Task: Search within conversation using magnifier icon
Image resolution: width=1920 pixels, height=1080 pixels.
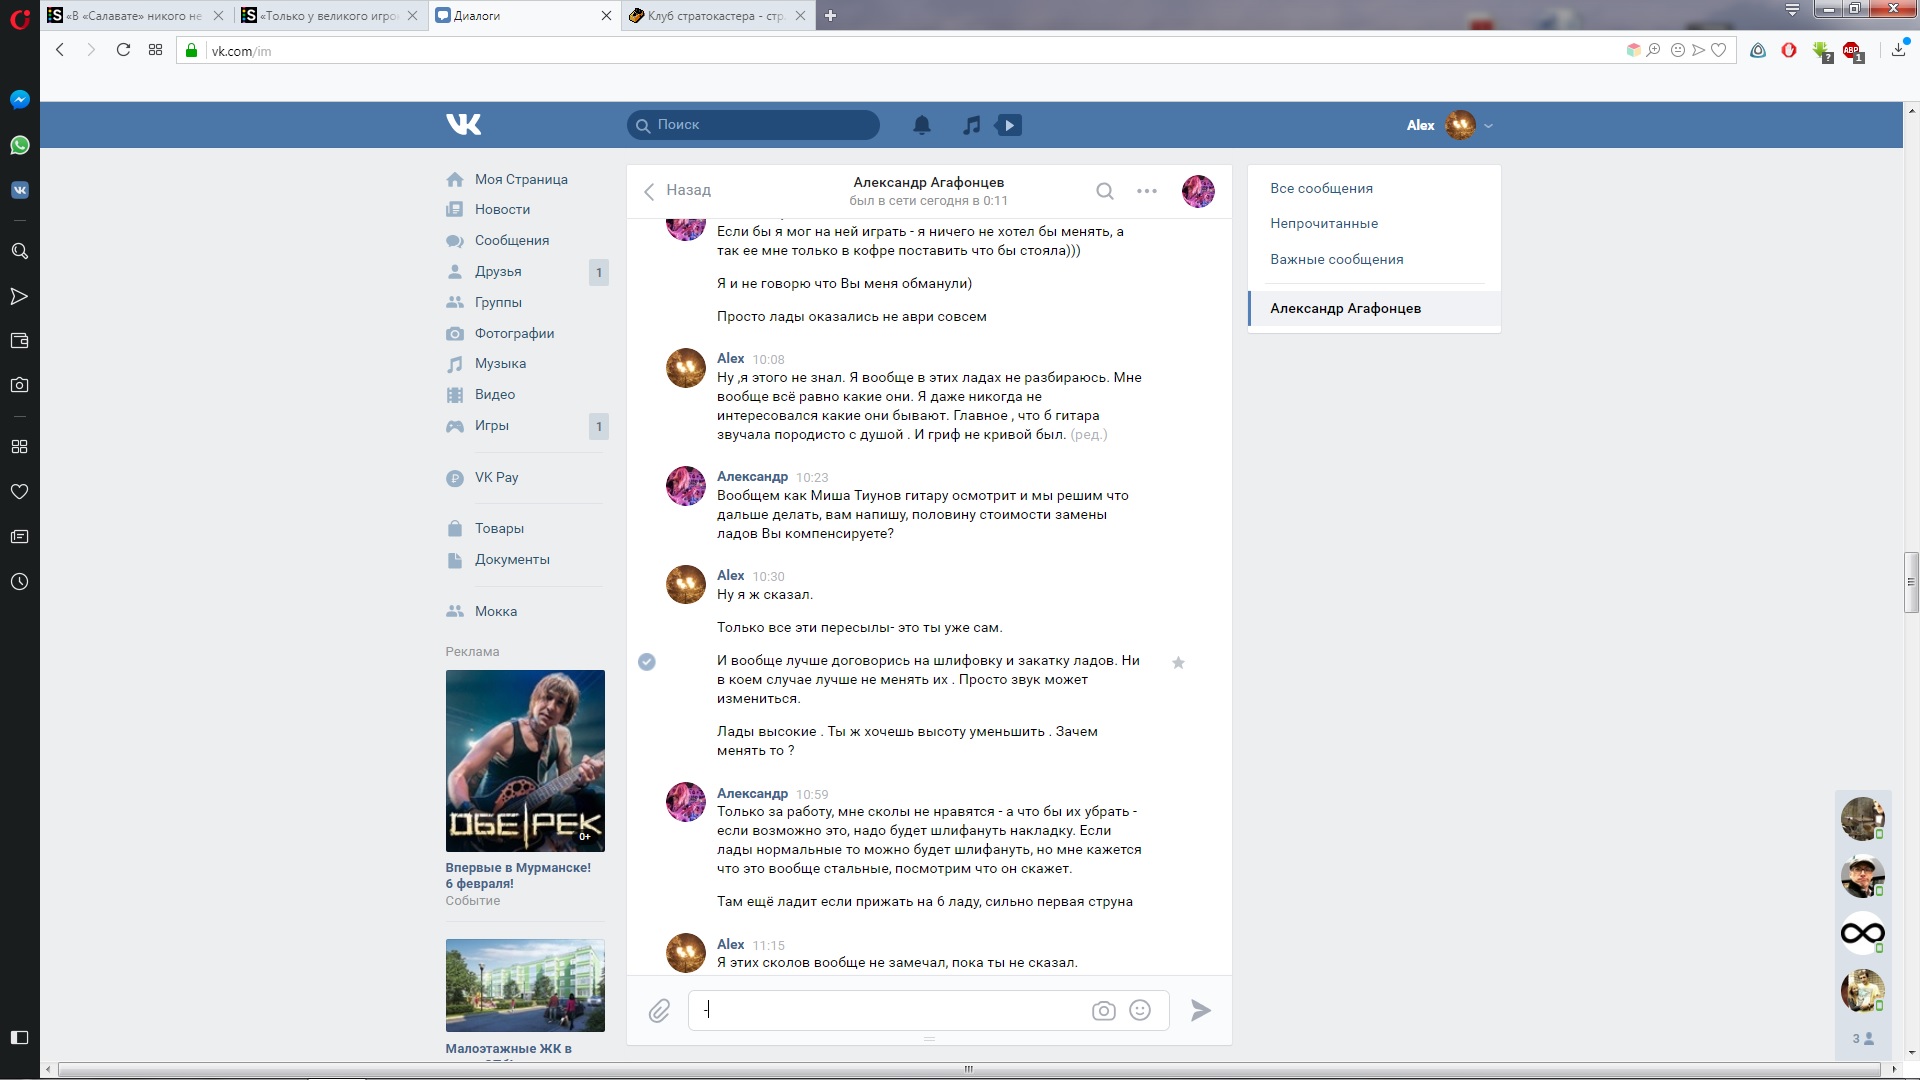Action: pos(1104,191)
